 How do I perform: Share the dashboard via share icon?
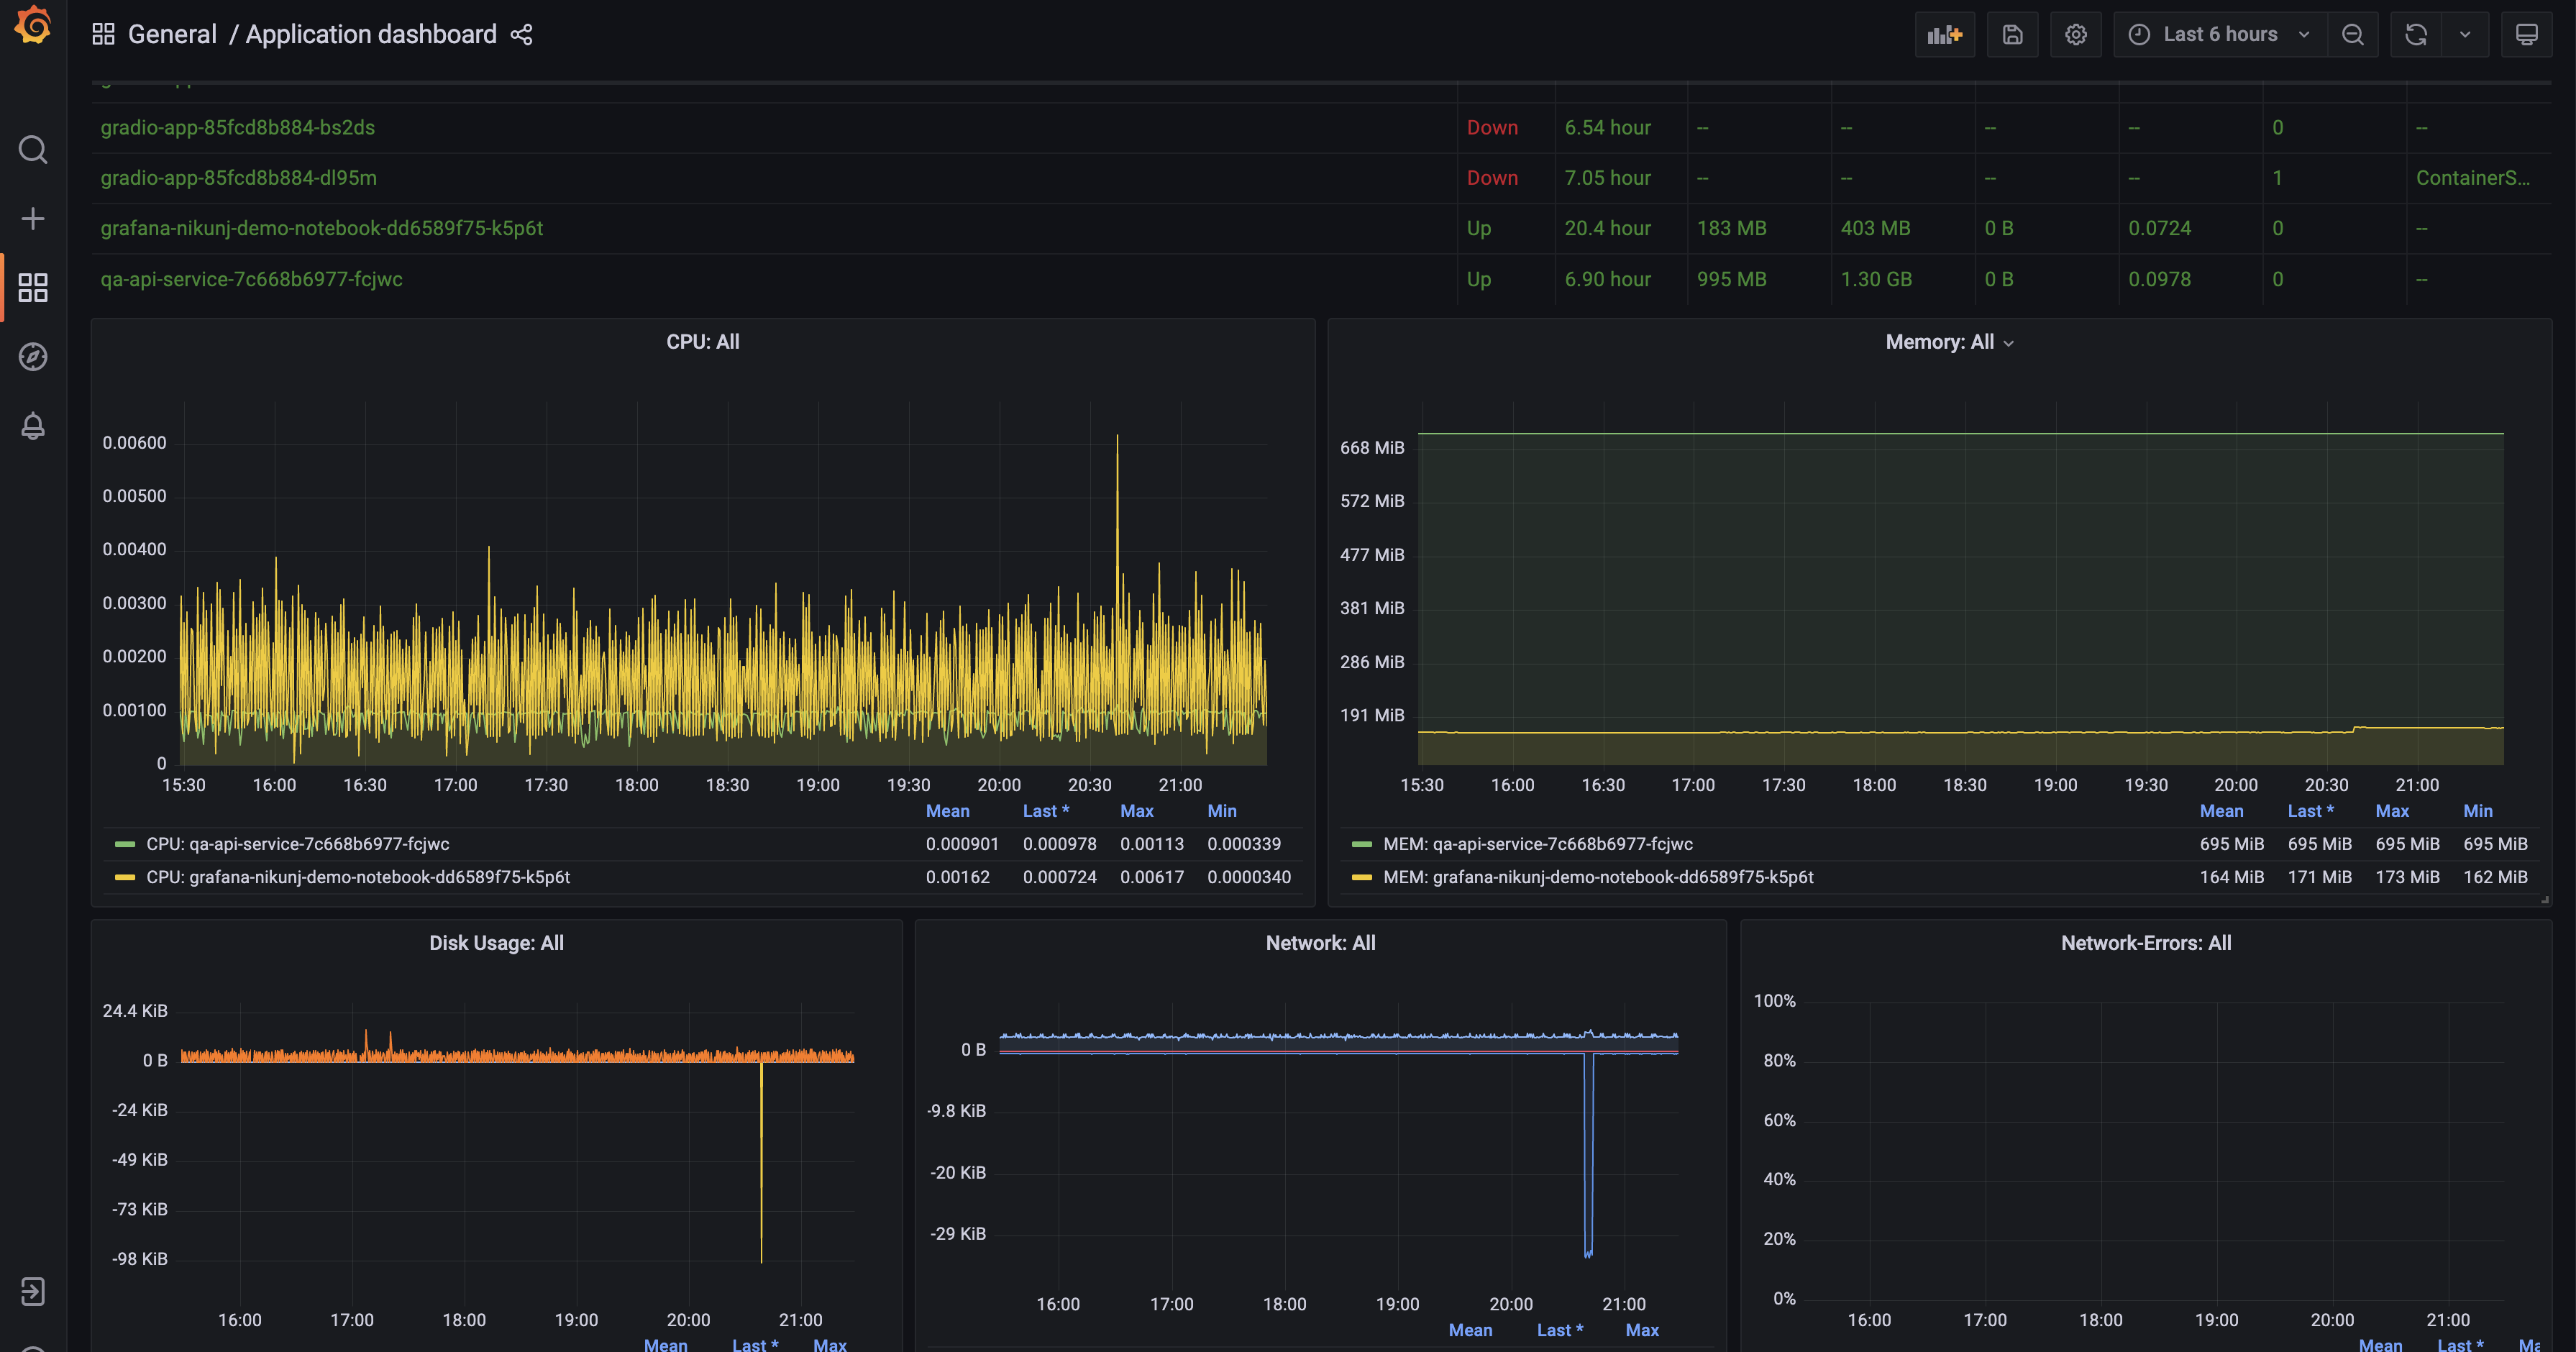click(x=521, y=35)
